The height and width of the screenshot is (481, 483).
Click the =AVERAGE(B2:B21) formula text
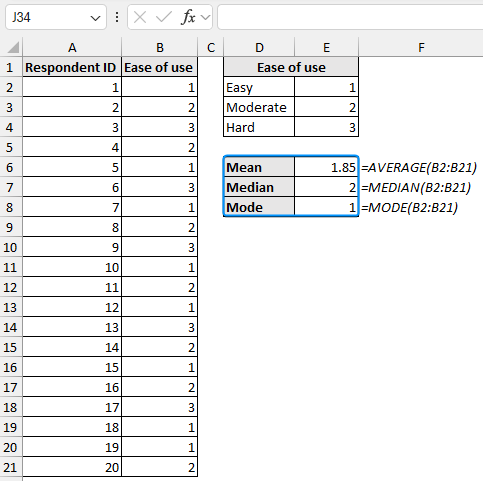pos(419,167)
